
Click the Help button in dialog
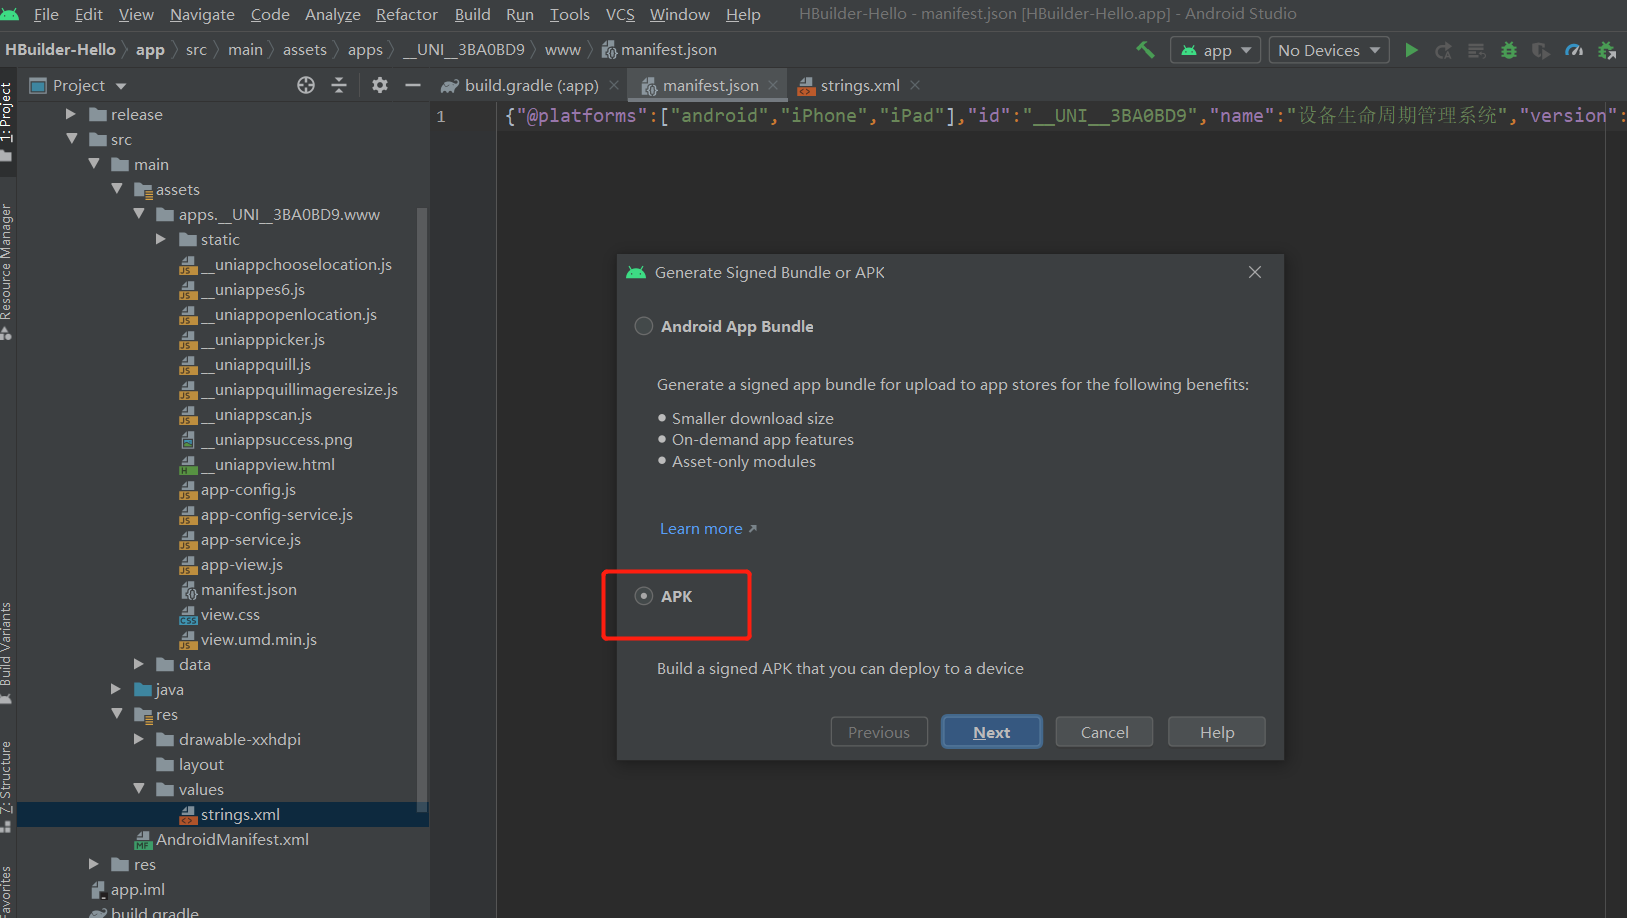point(1217,732)
